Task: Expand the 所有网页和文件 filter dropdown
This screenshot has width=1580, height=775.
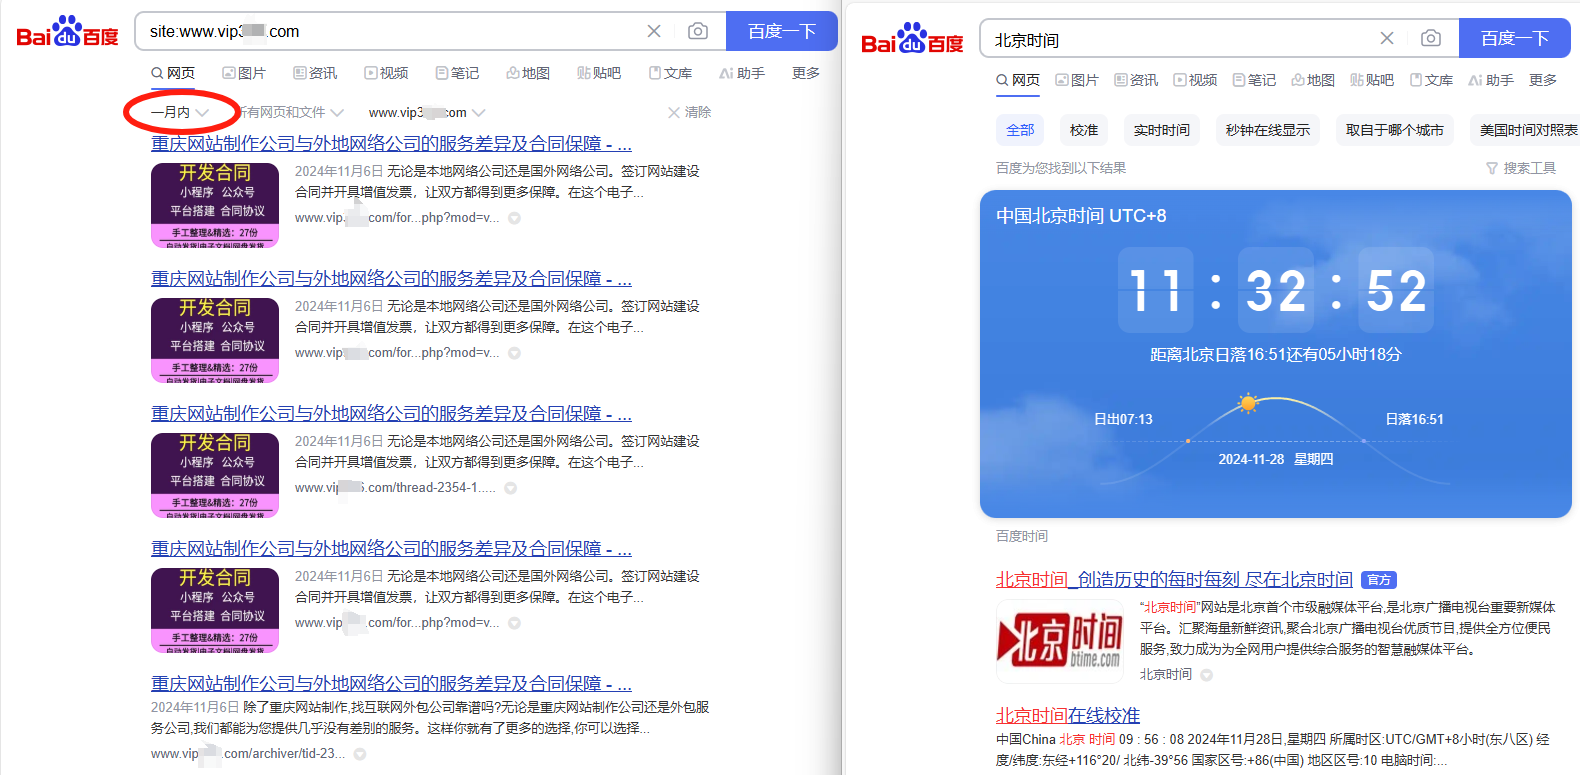Action: pos(290,112)
